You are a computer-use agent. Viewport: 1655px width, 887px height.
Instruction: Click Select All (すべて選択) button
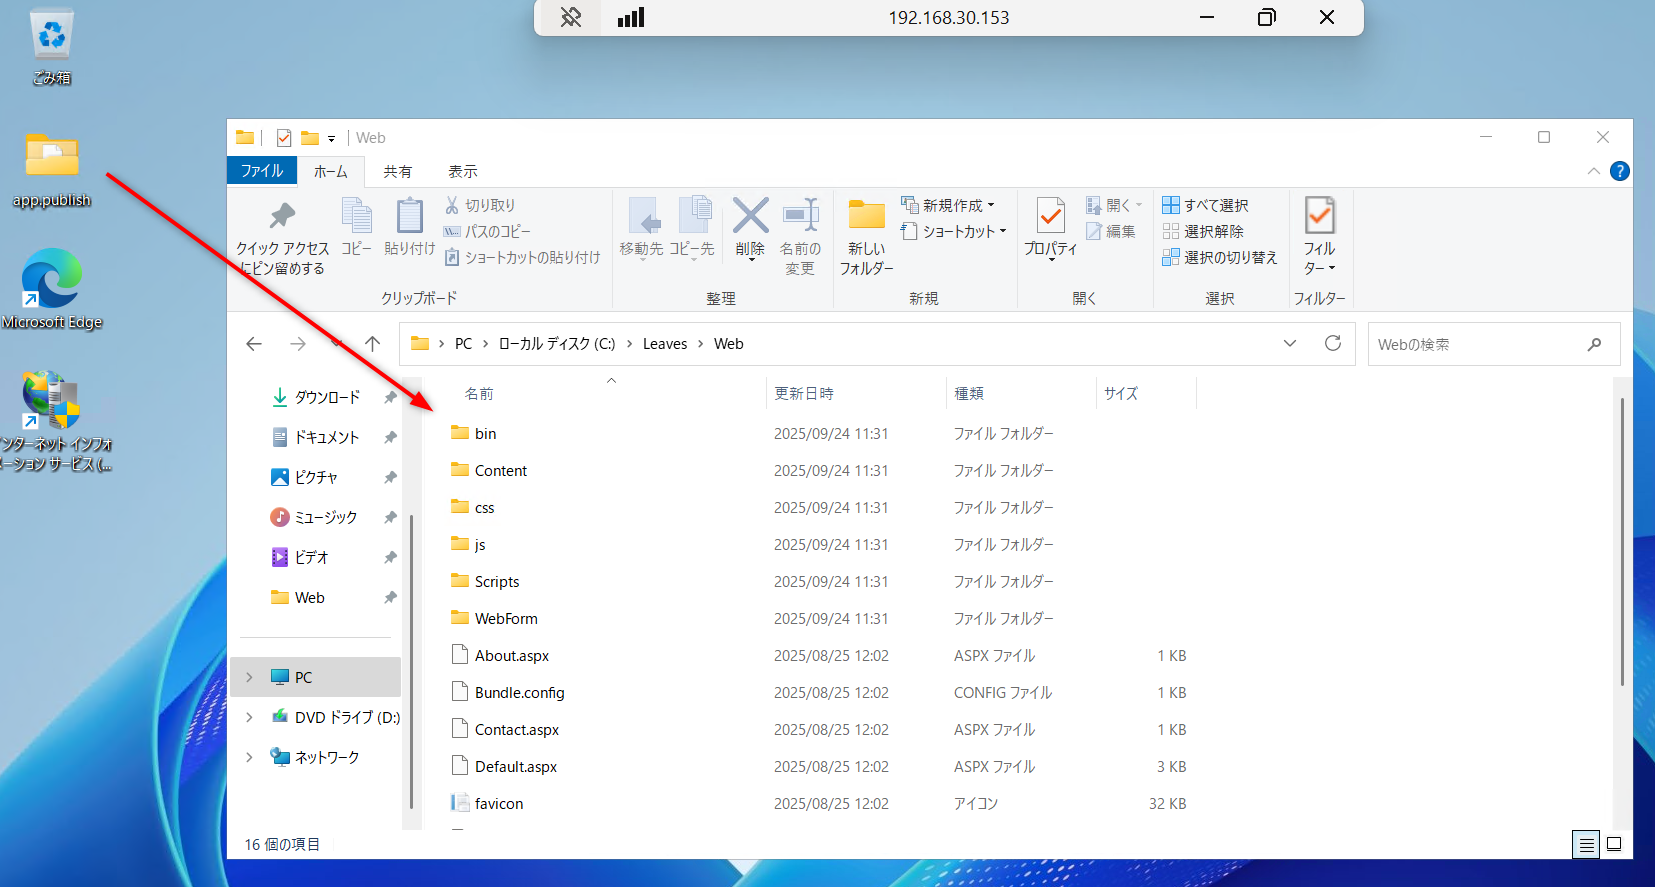(x=1205, y=205)
